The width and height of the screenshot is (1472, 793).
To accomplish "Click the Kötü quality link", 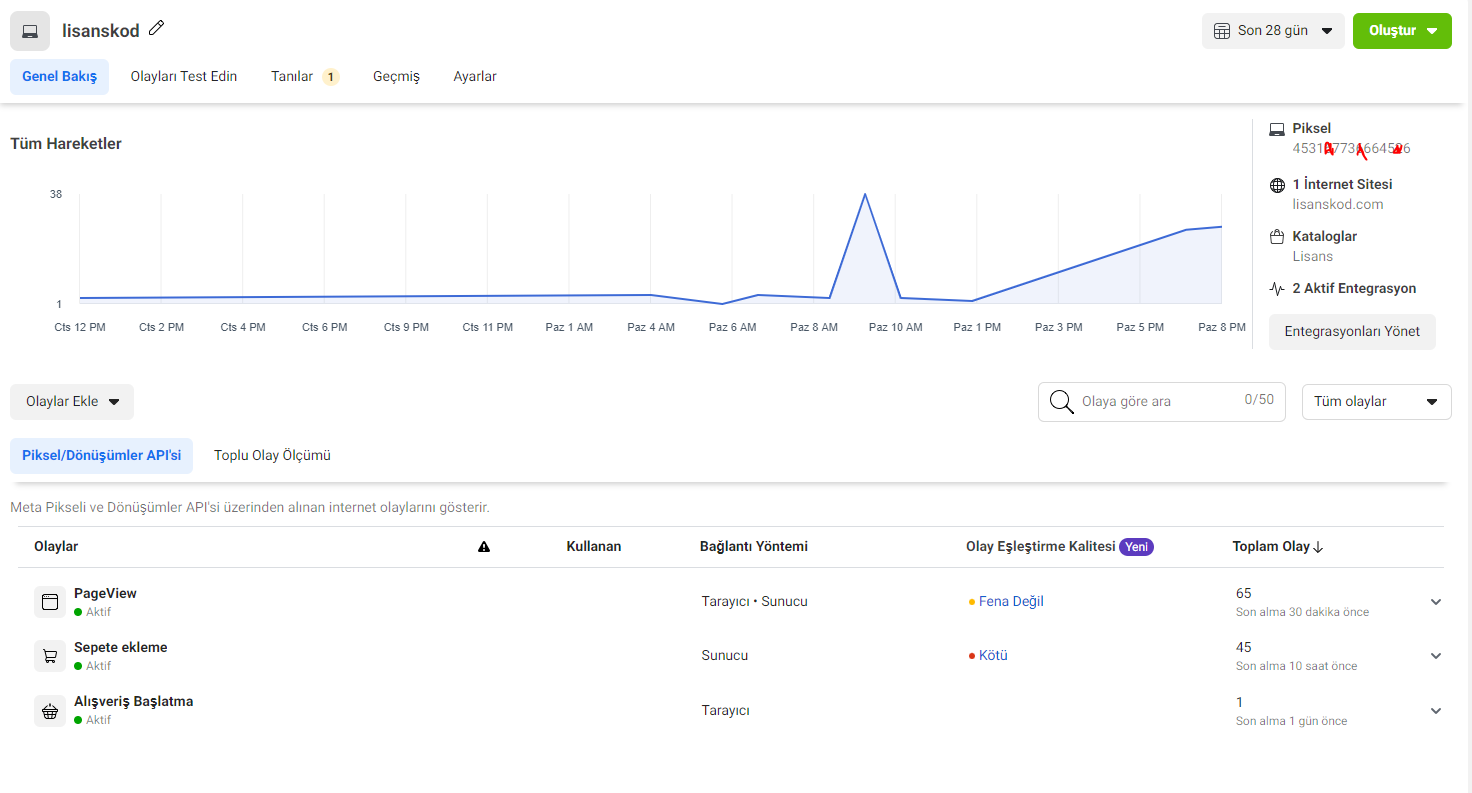I will (x=993, y=656).
